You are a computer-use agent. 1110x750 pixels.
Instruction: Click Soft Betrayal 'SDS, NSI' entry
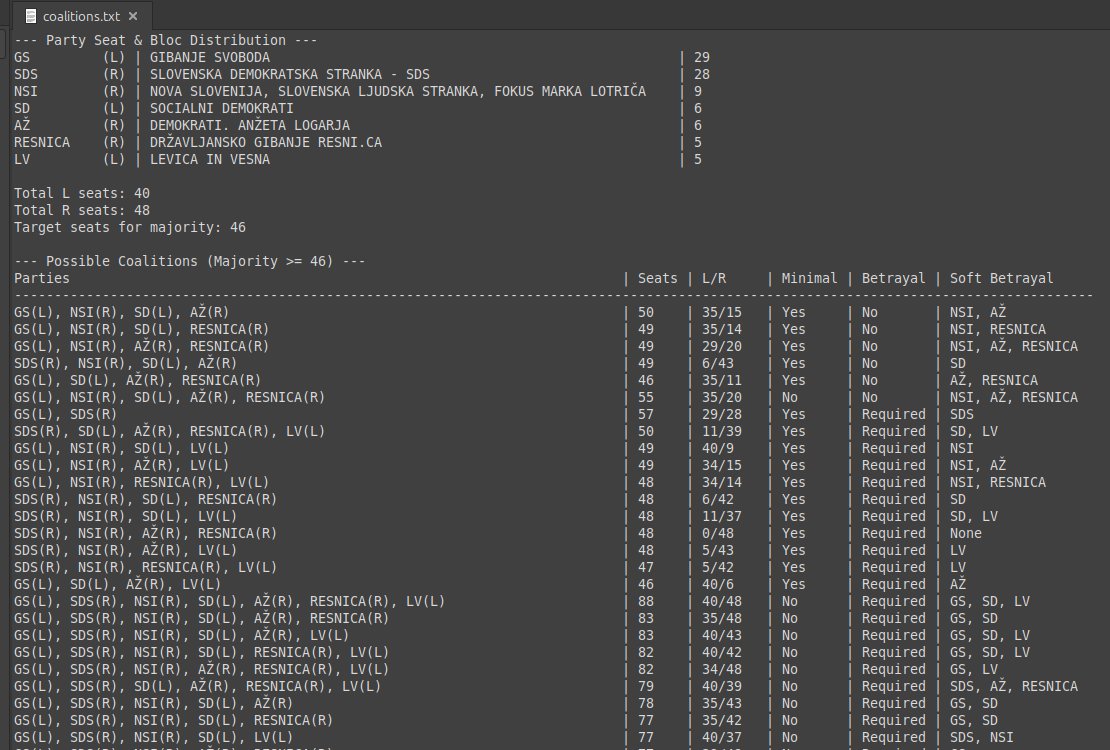coord(982,737)
